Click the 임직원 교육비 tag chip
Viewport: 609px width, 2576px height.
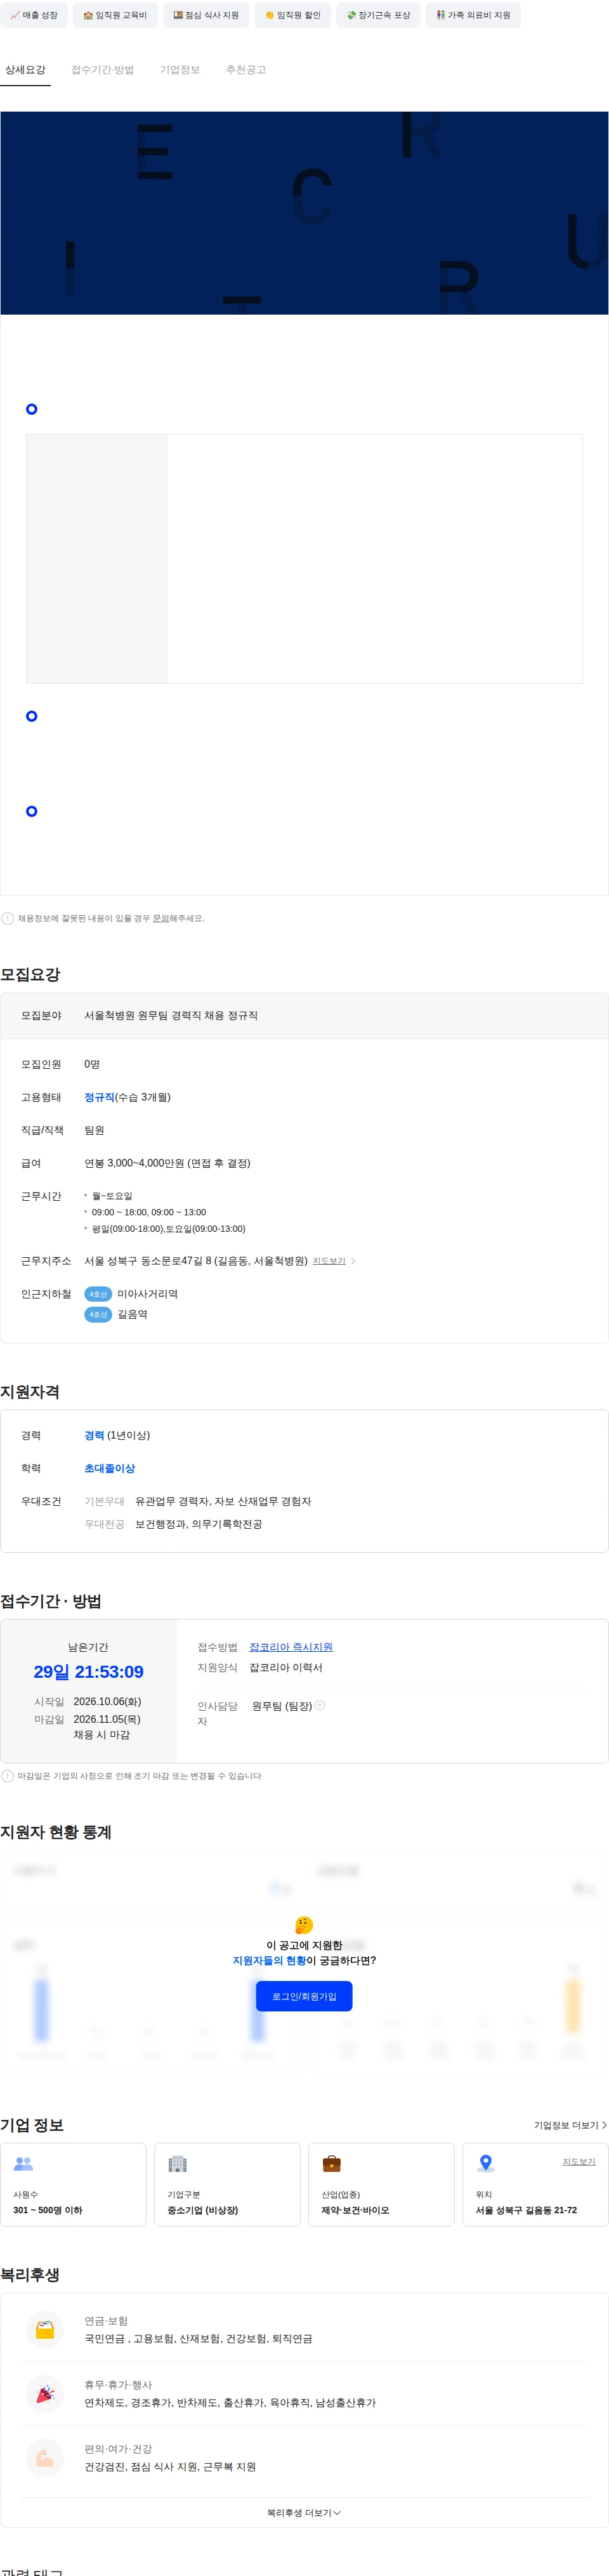coord(115,15)
